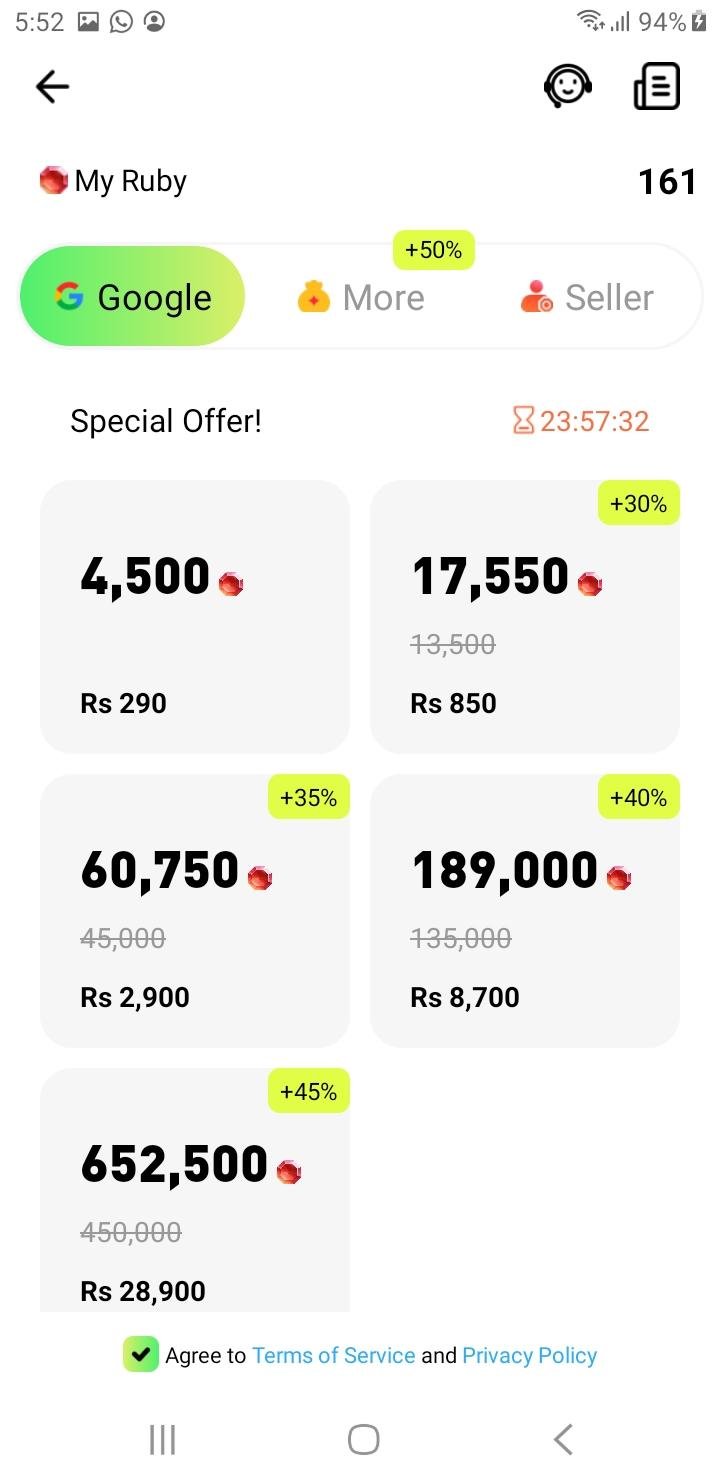The height and width of the screenshot is (1480, 720).
Task: Buy 4,500 rubies for Rs 290
Action: tap(195, 617)
